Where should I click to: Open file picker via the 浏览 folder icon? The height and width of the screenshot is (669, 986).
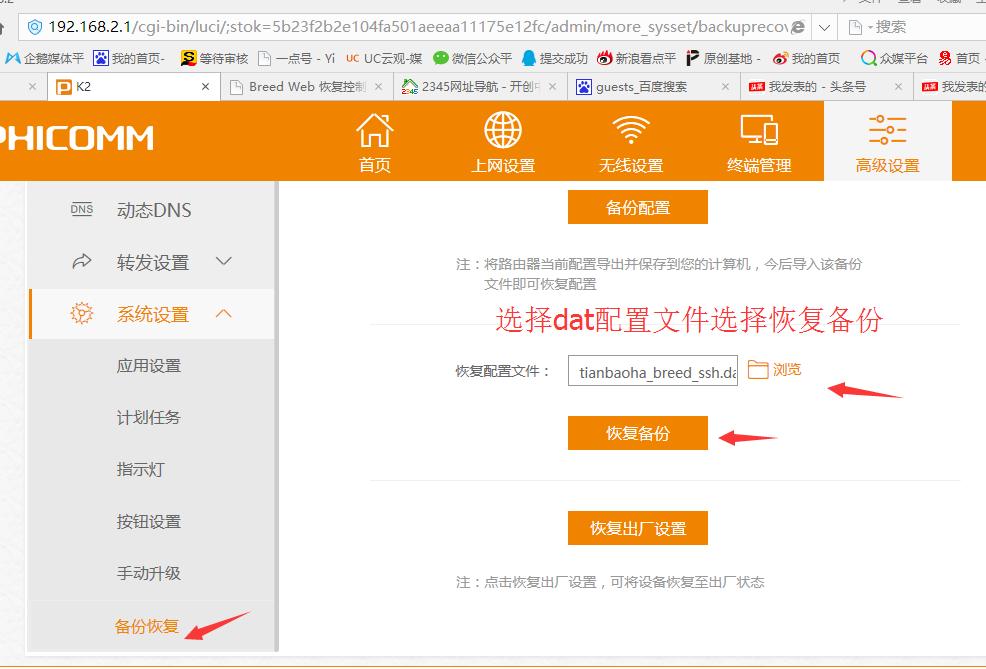pyautogui.click(x=757, y=369)
